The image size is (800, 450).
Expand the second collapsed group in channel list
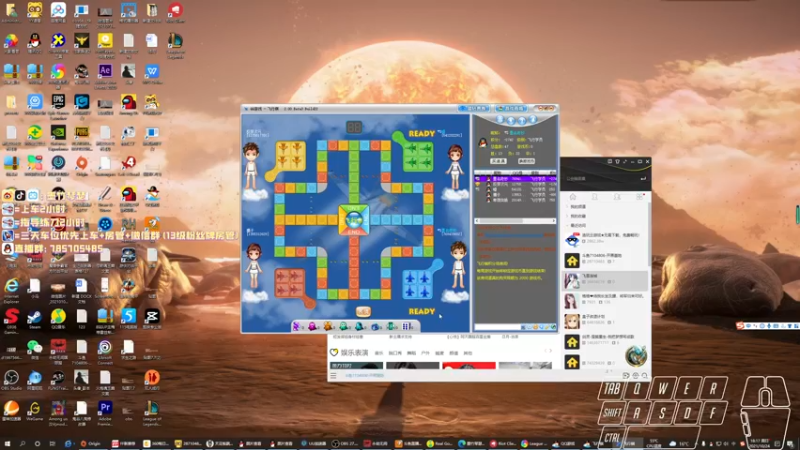567,216
